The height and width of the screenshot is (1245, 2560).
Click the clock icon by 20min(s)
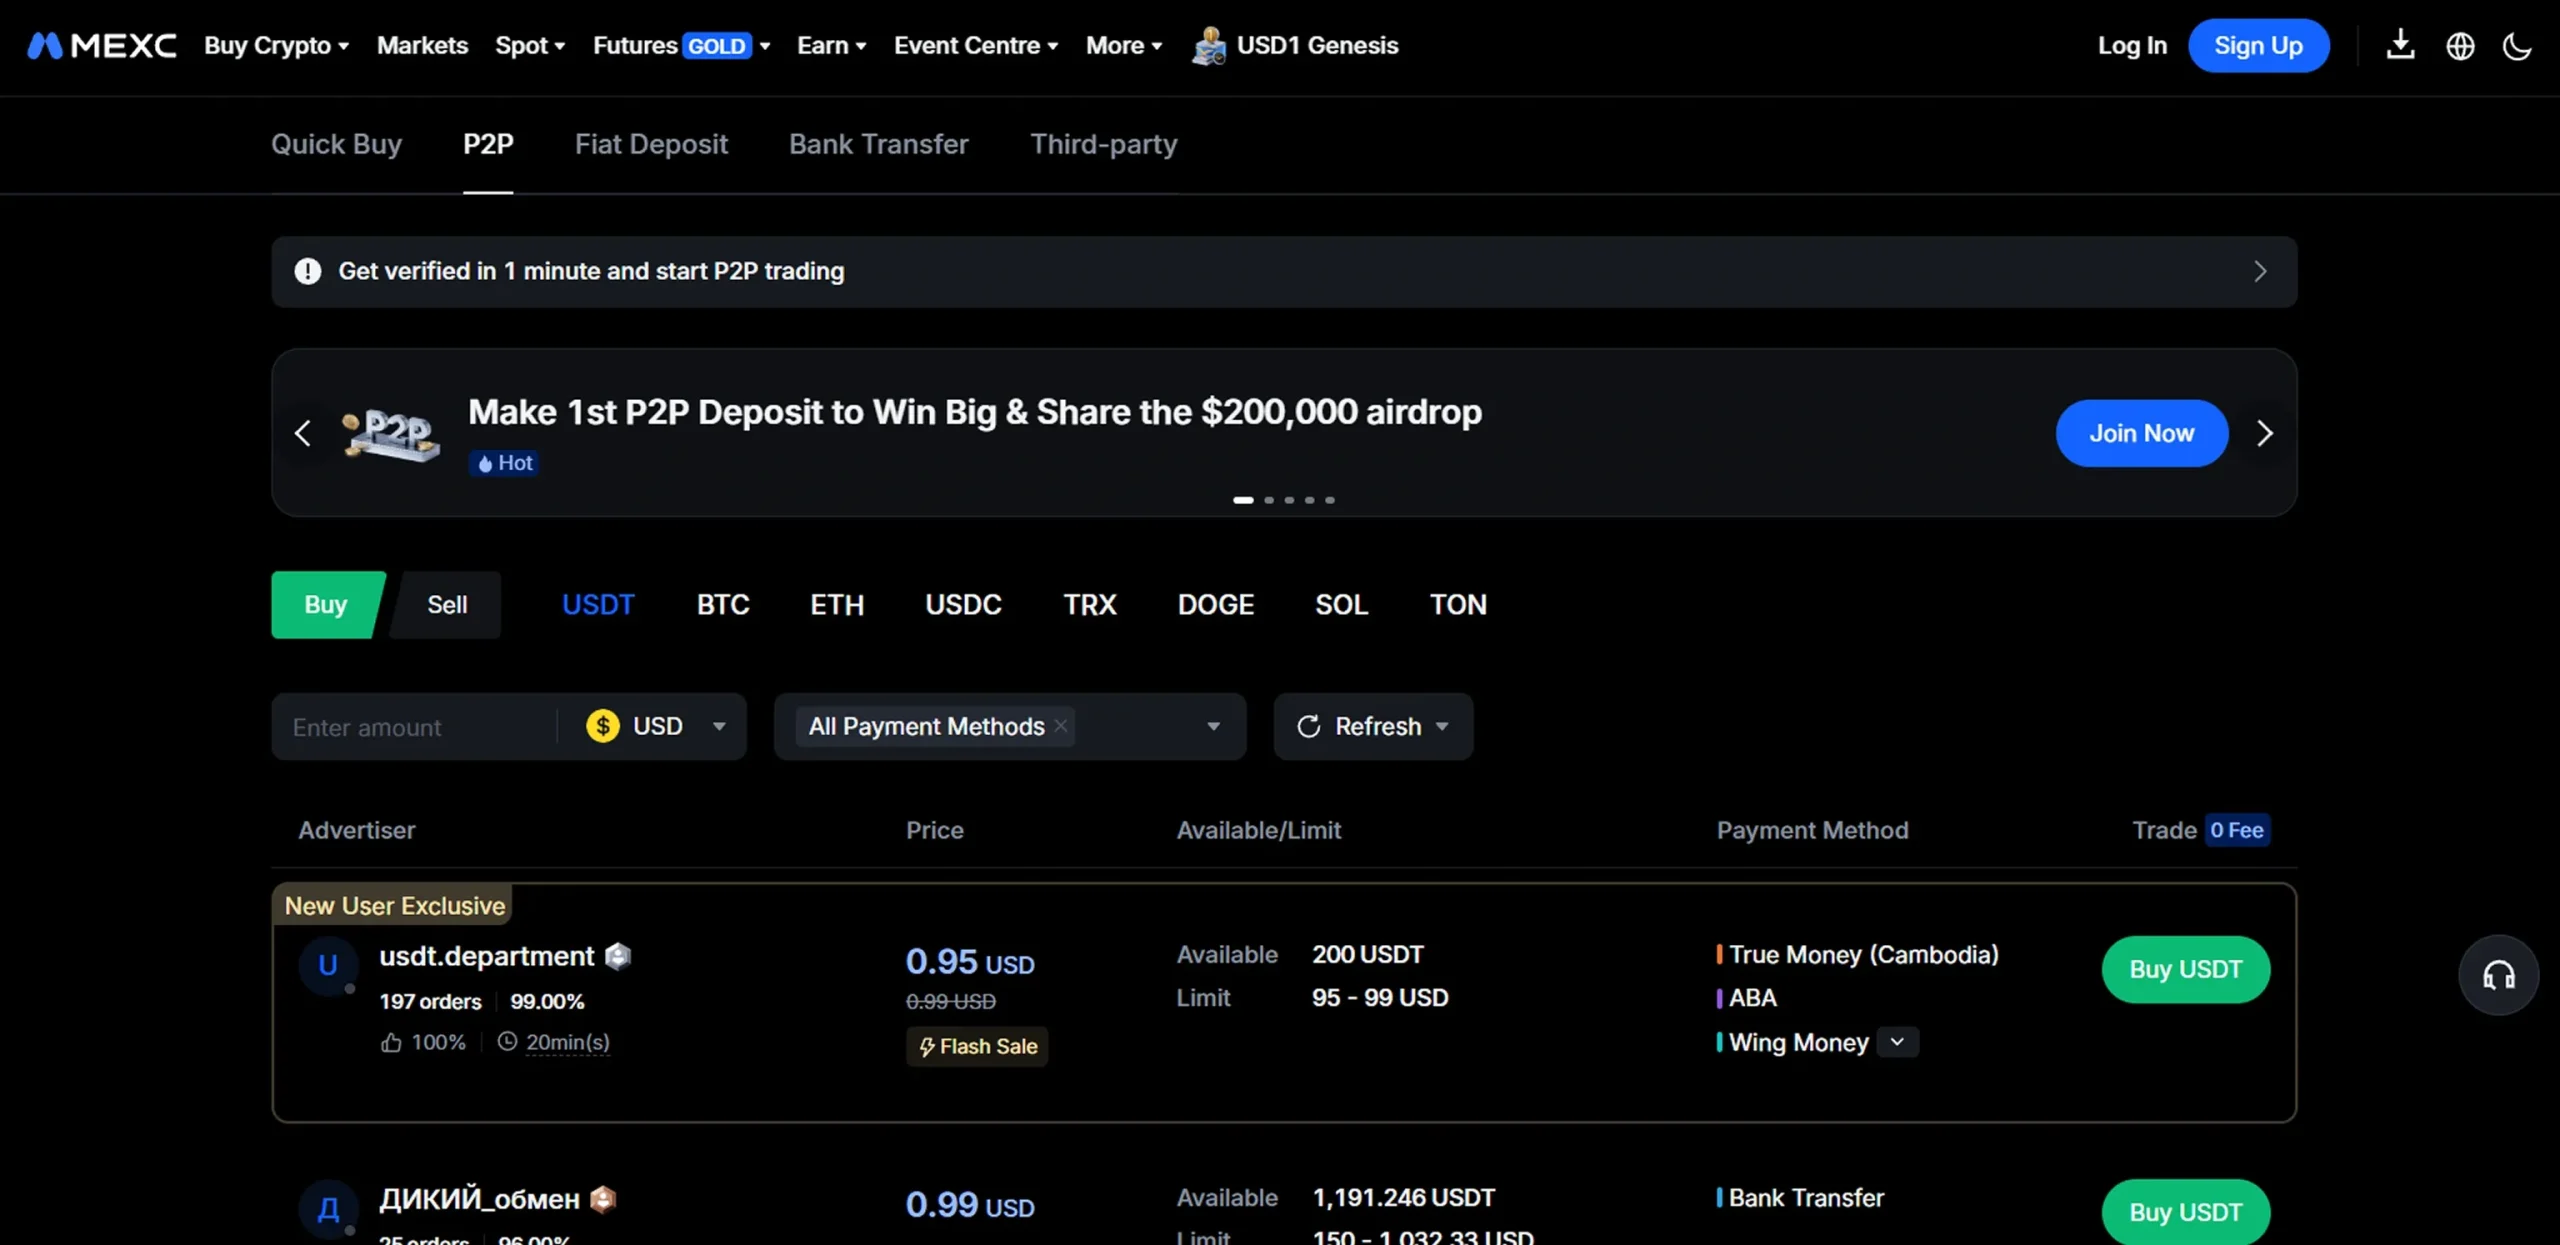pos(508,1042)
